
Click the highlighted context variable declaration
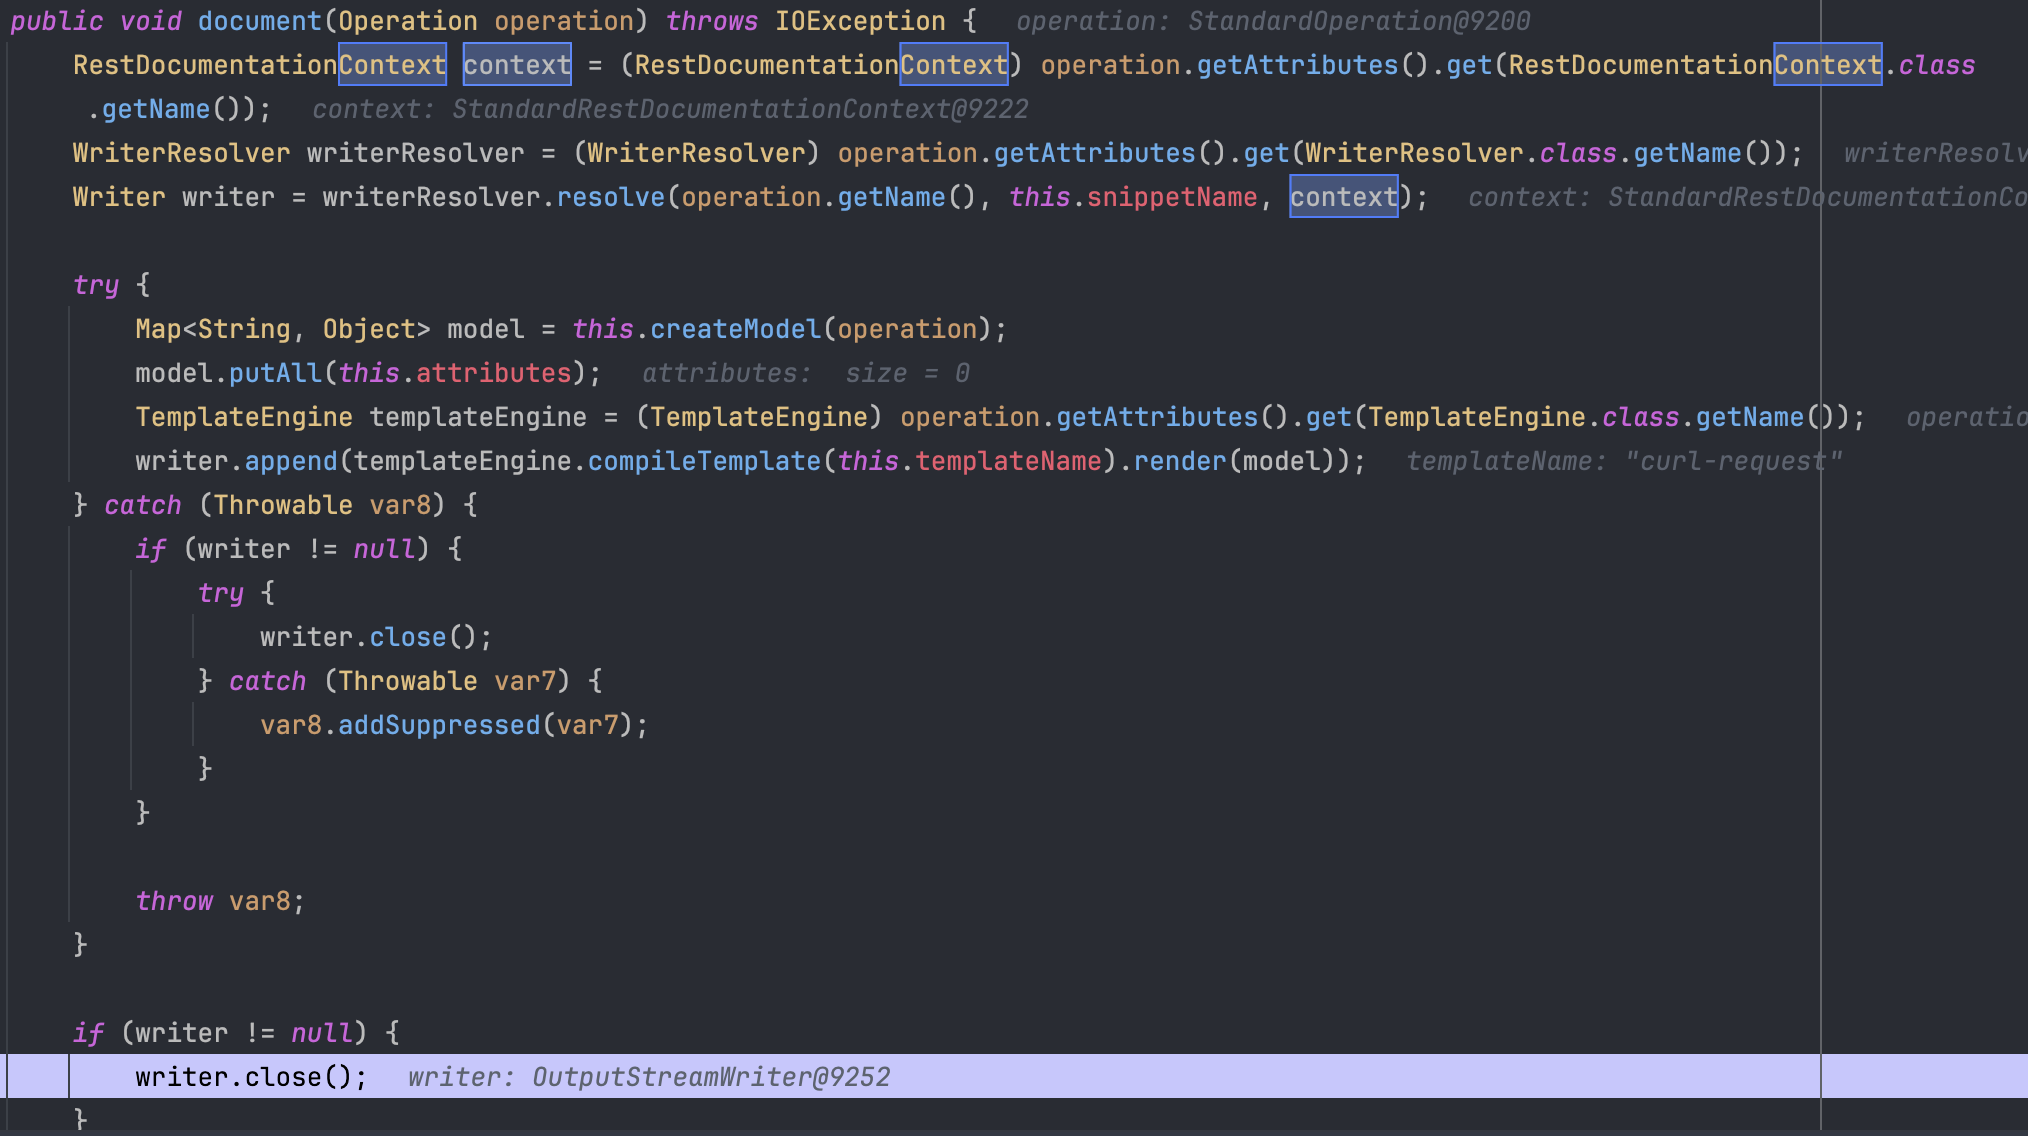[x=517, y=65]
